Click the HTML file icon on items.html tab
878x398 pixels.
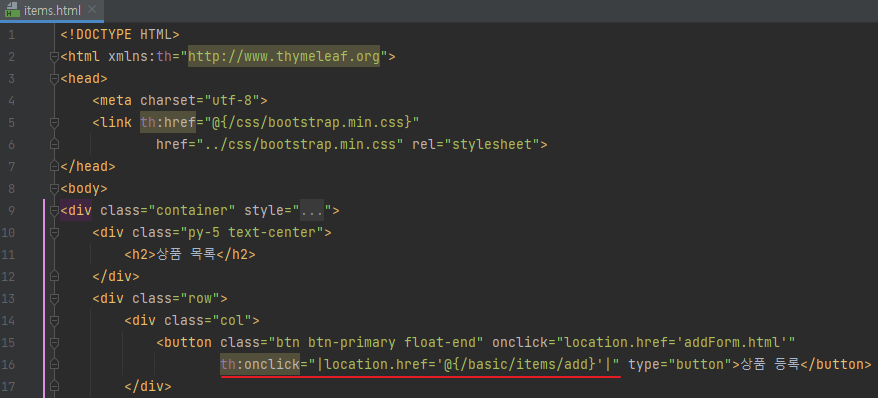(12, 10)
